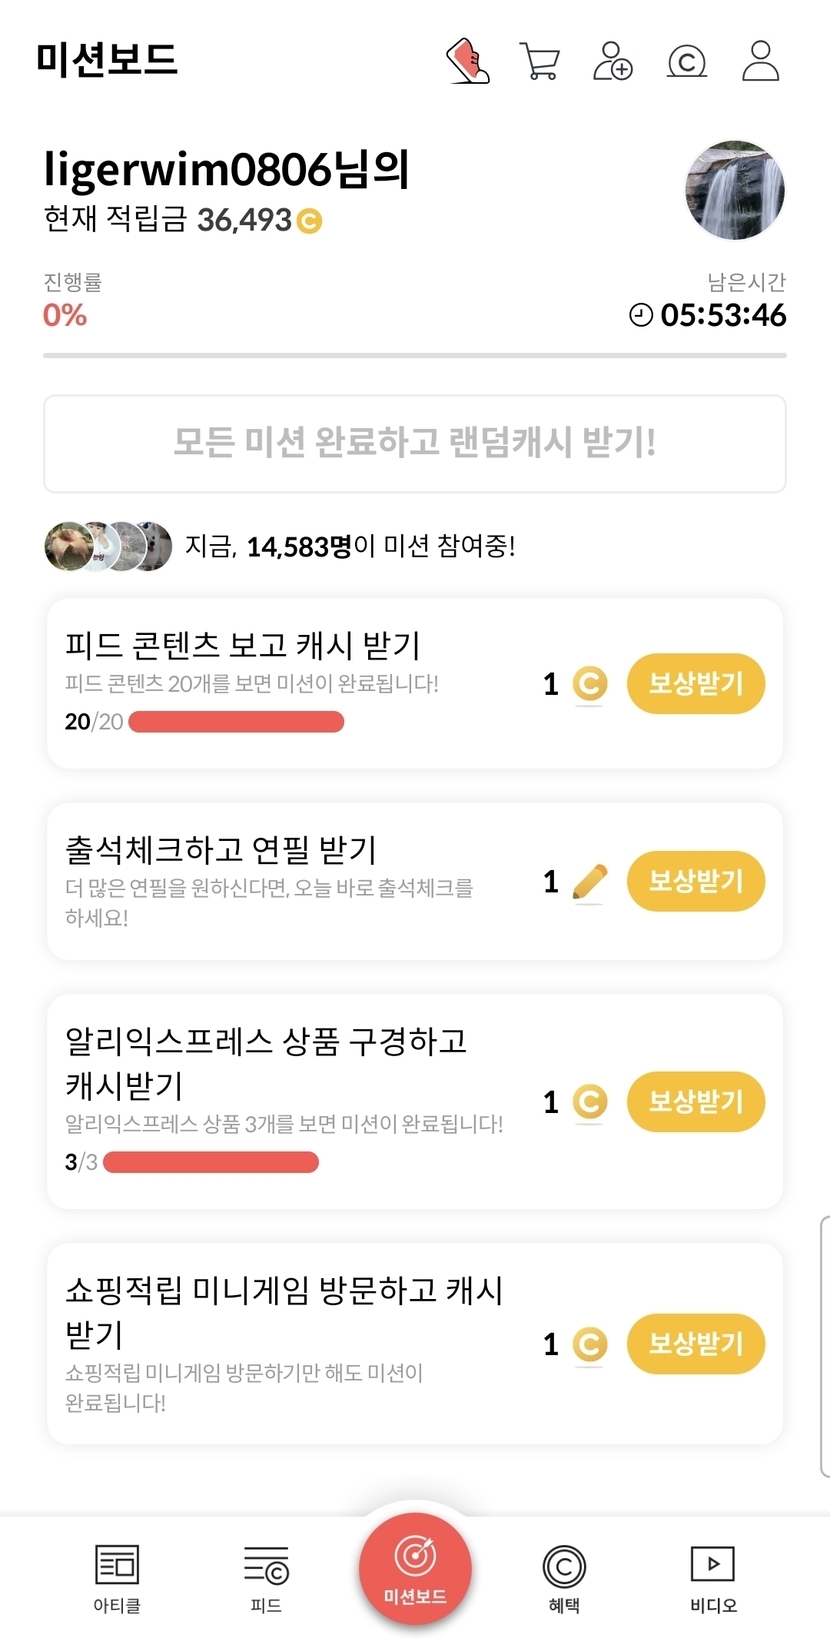Open the red sneaker step-counter icon
Screen dimensions: 830x1638
click(x=467, y=61)
